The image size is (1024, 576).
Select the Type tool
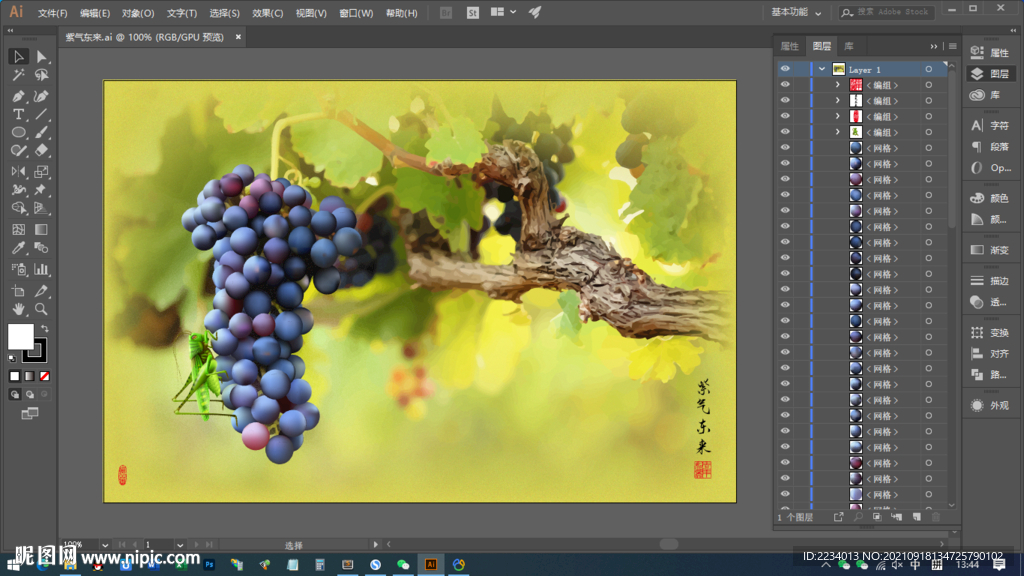click(18, 114)
